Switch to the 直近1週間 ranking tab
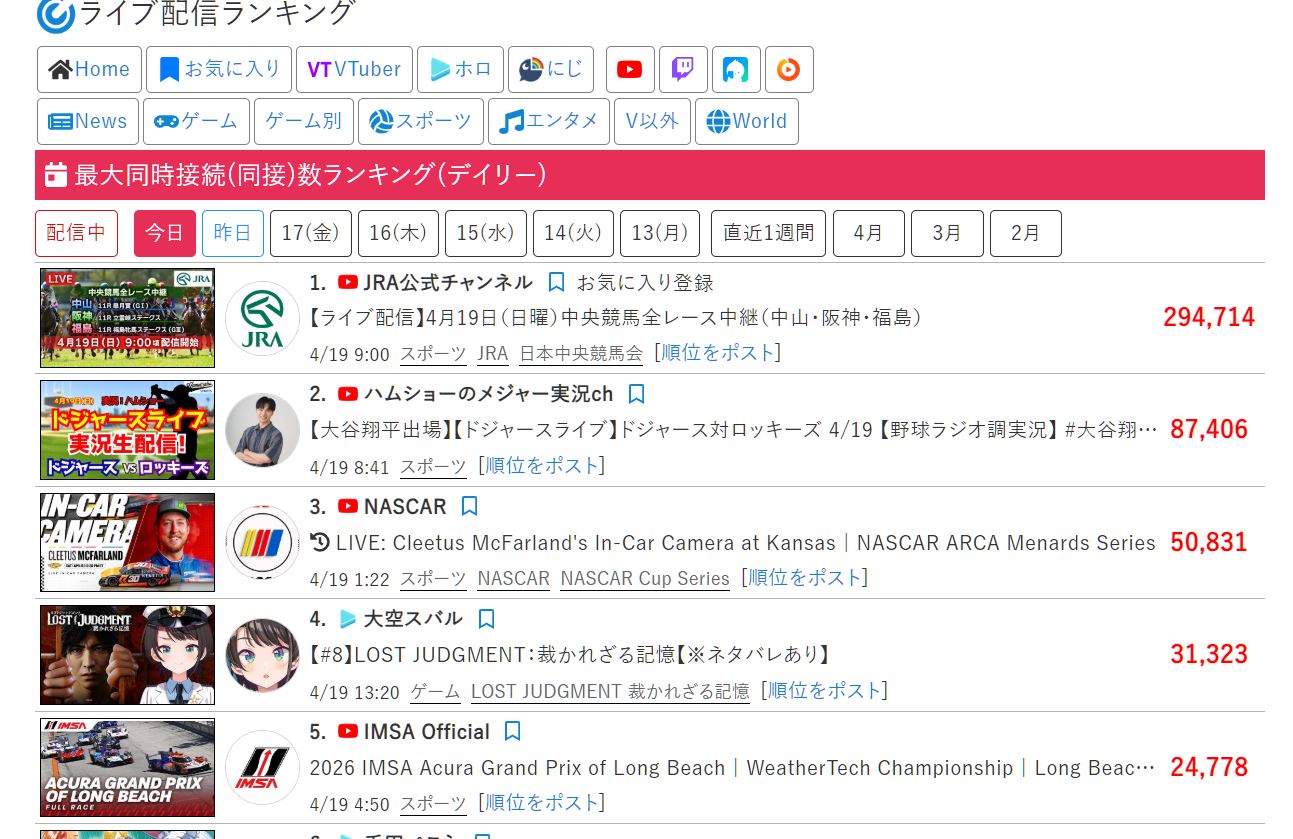 [768, 233]
